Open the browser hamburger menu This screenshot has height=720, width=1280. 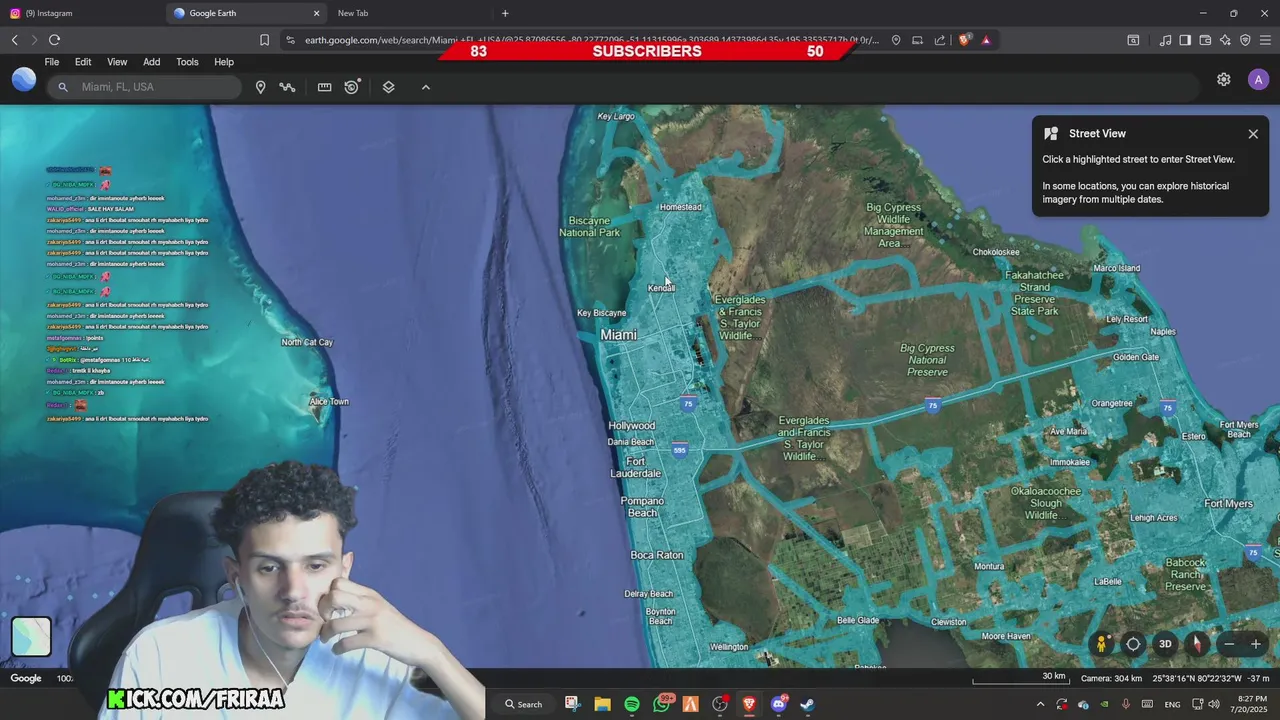pos(1265,40)
